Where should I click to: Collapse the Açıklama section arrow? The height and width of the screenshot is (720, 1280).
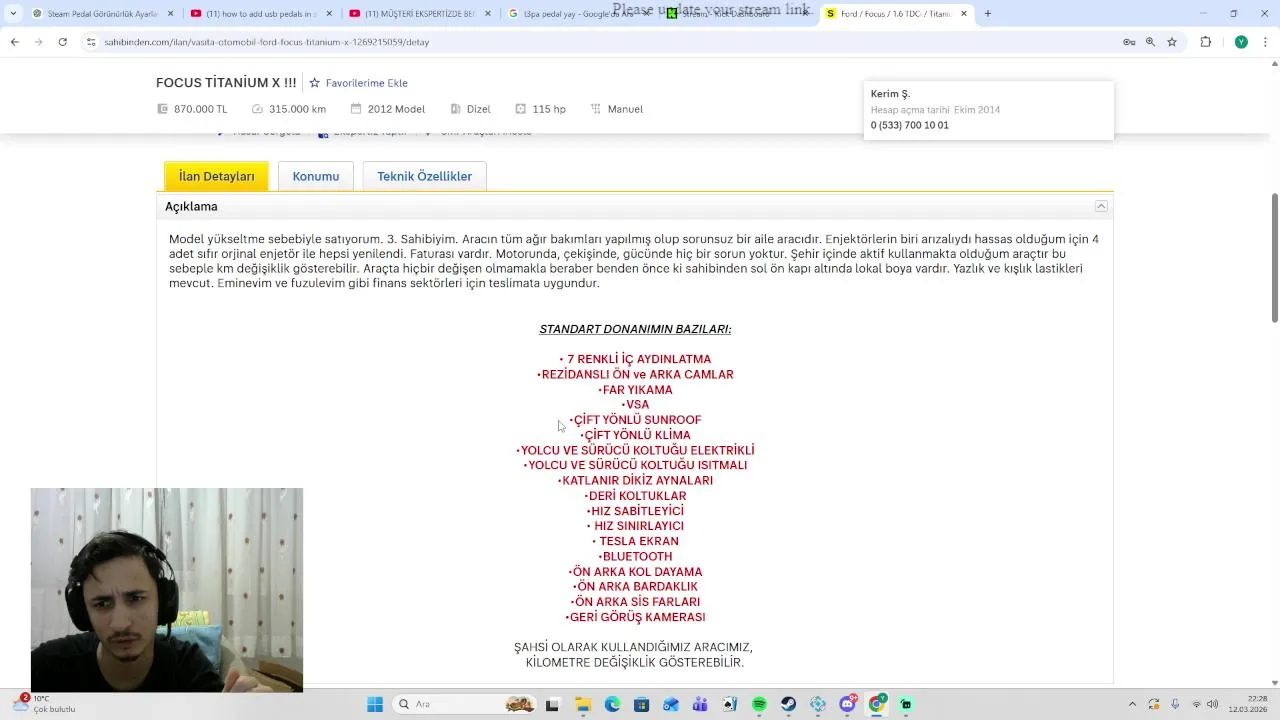tap(1101, 206)
